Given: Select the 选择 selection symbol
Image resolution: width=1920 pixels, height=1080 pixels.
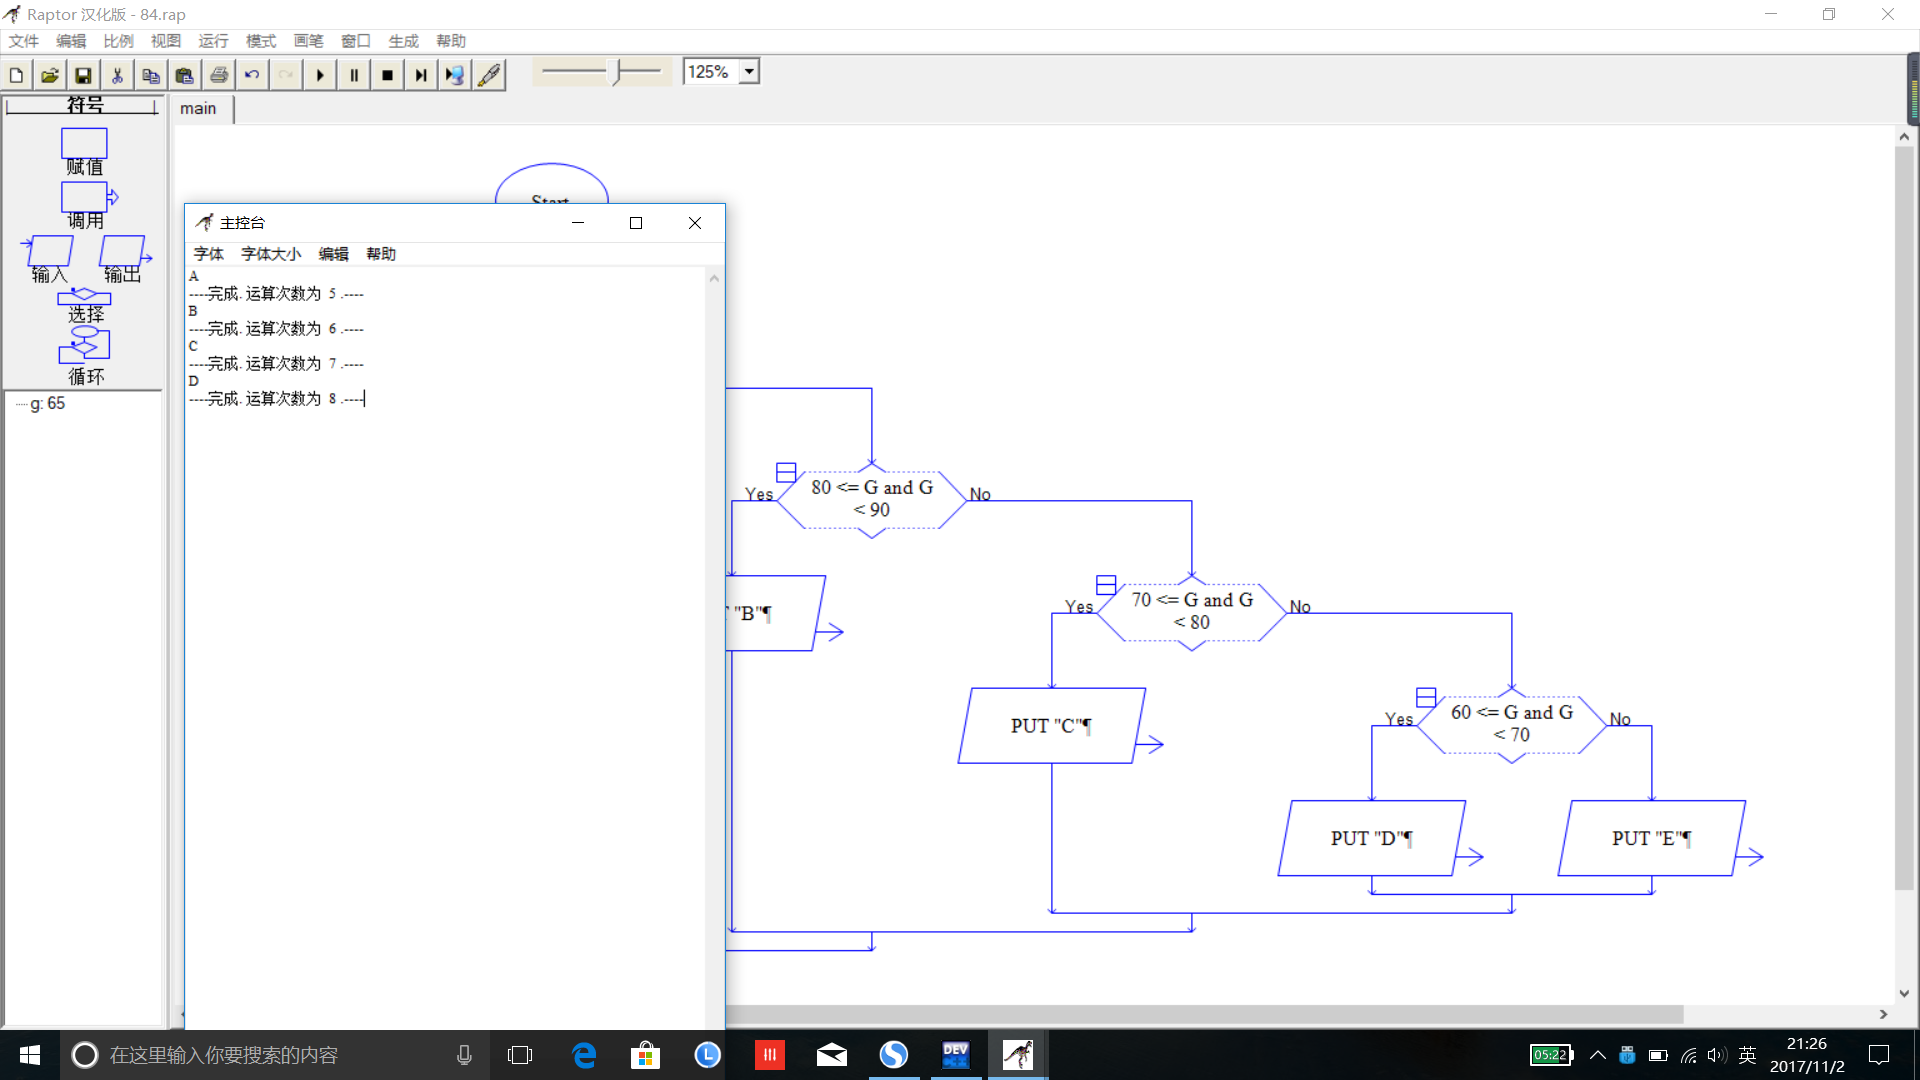Looking at the screenshot, I should pos(85,297).
